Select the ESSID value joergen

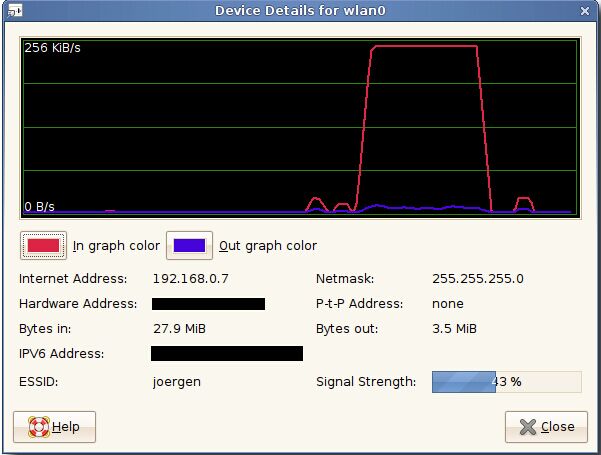pyautogui.click(x=177, y=382)
